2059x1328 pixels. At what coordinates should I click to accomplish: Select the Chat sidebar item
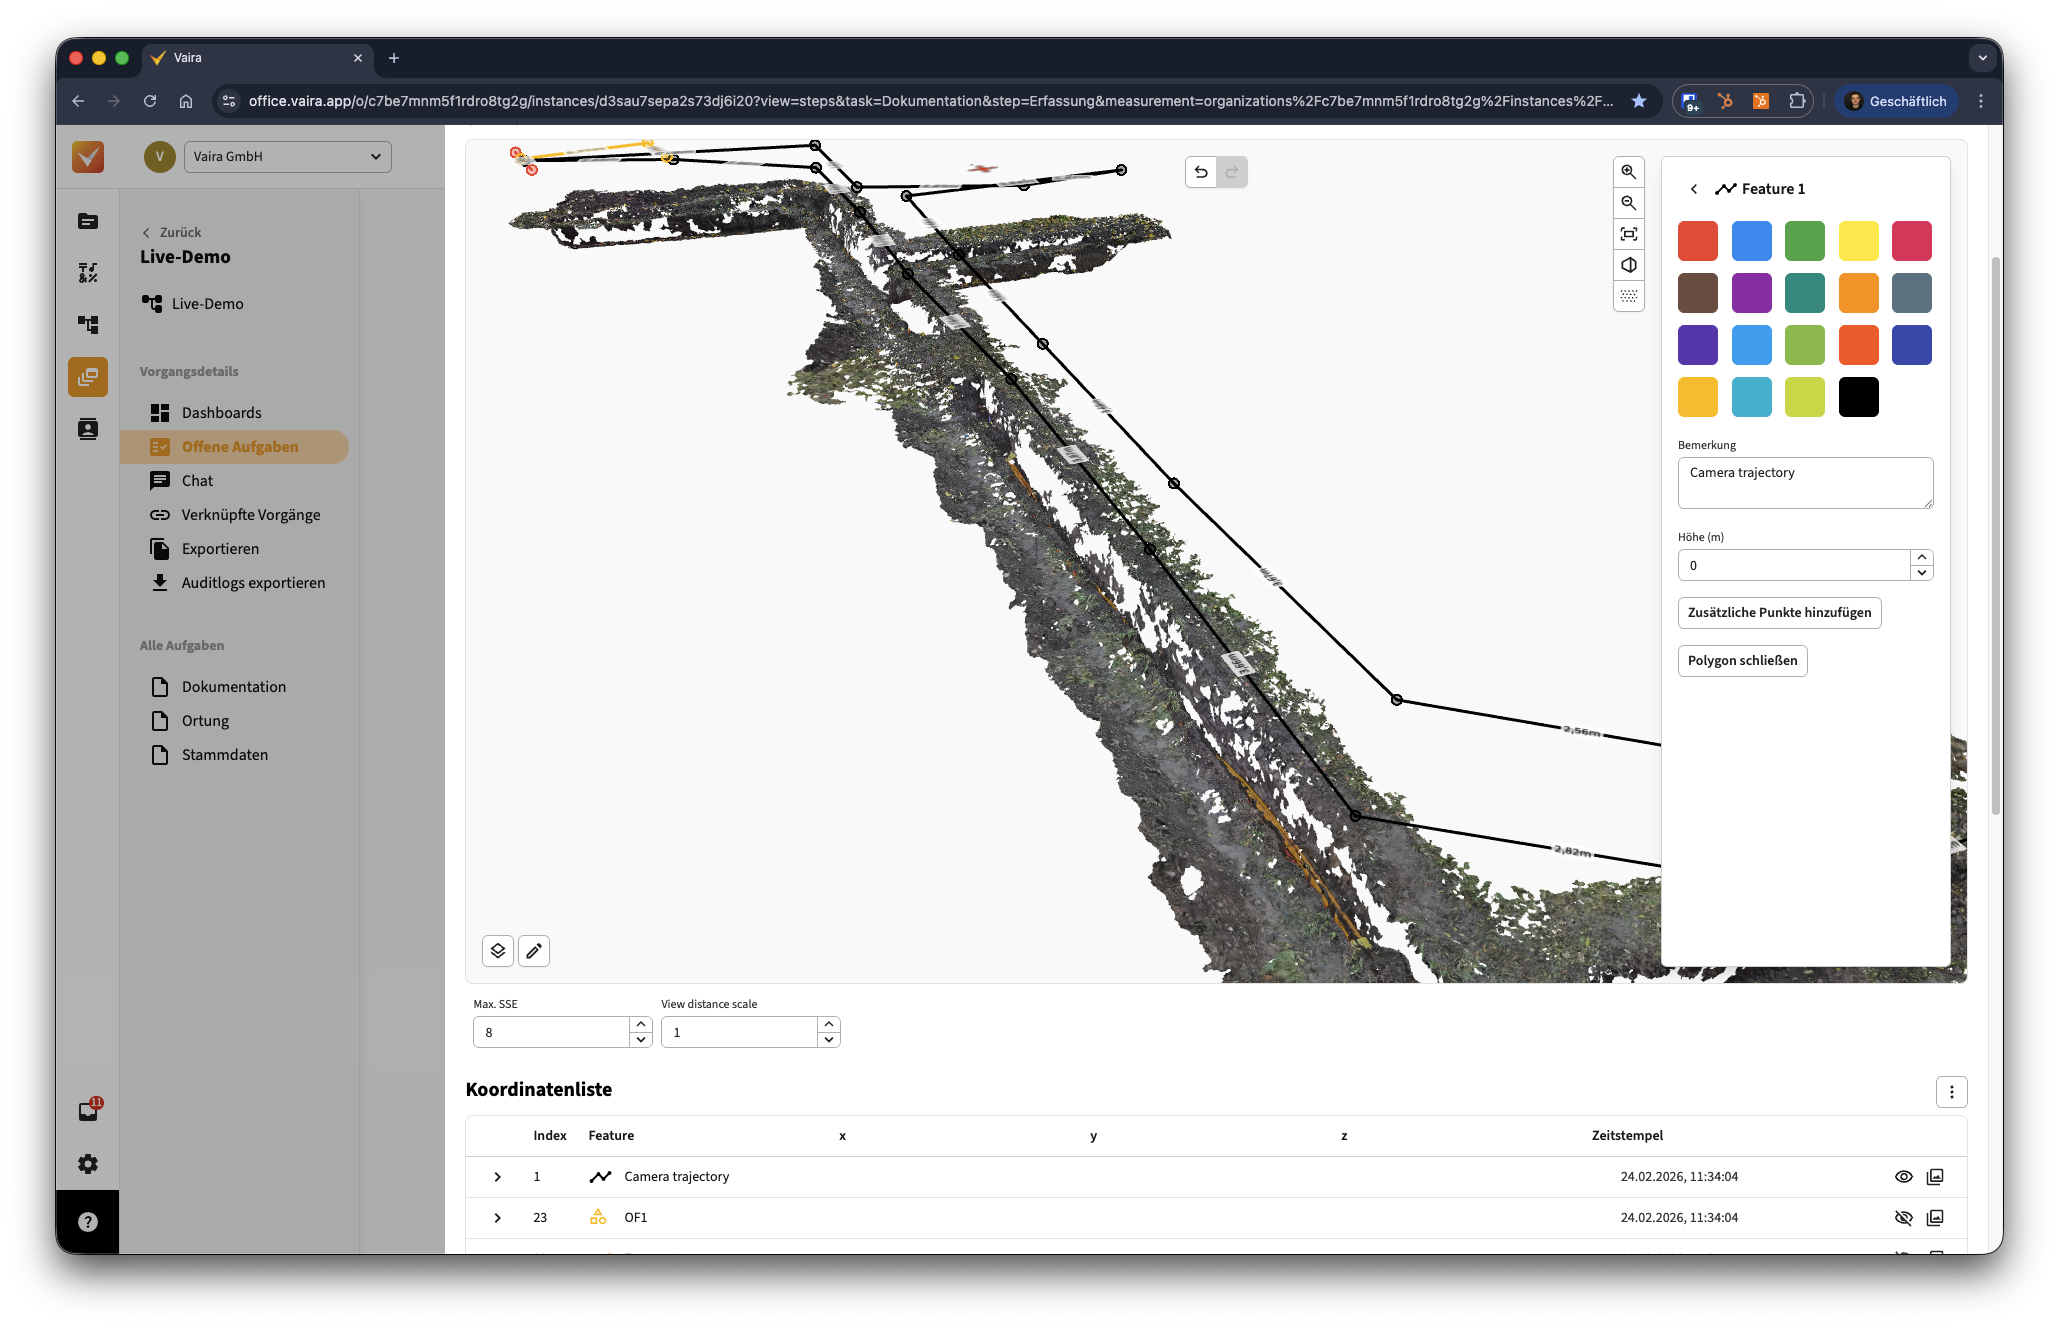coord(197,481)
